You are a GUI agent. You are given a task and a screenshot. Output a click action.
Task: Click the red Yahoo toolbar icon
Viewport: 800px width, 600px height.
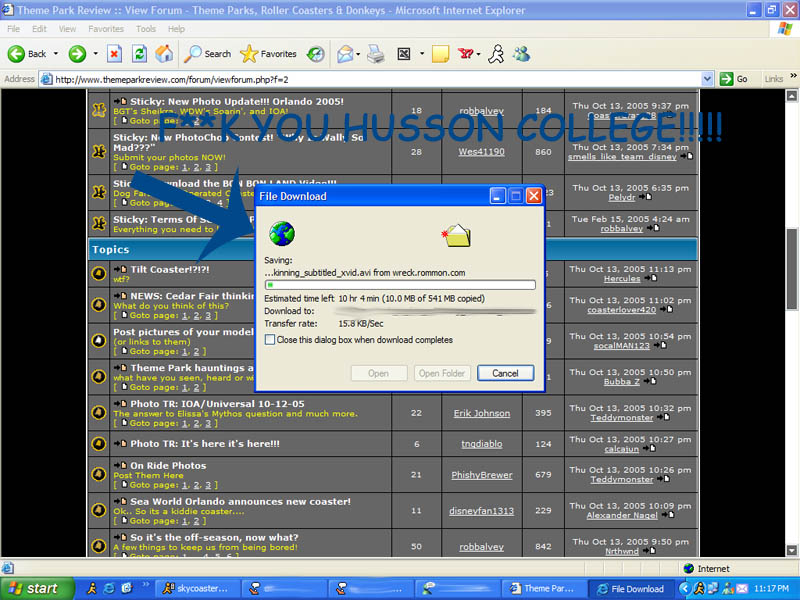click(465, 53)
